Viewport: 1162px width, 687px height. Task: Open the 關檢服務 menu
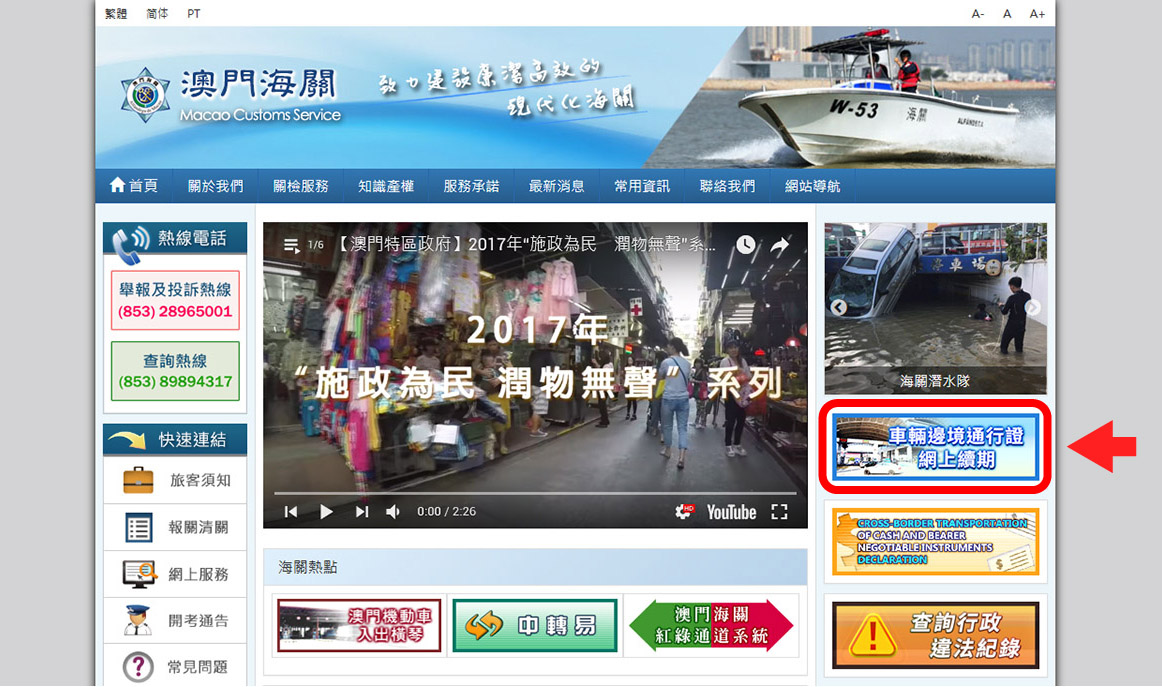pyautogui.click(x=301, y=186)
